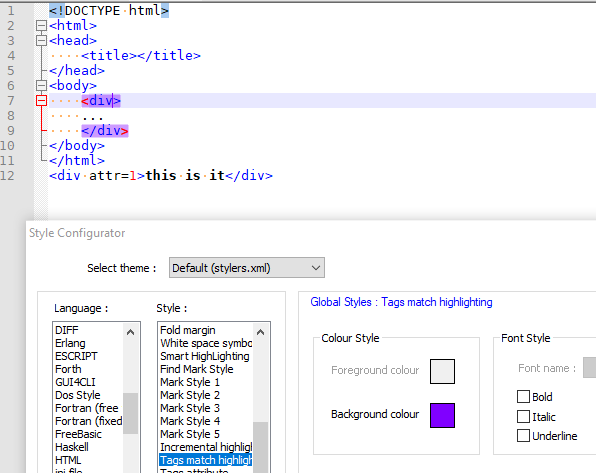Click the highlighted opening div tag
Viewport: 596px width, 473px height.
coord(101,100)
